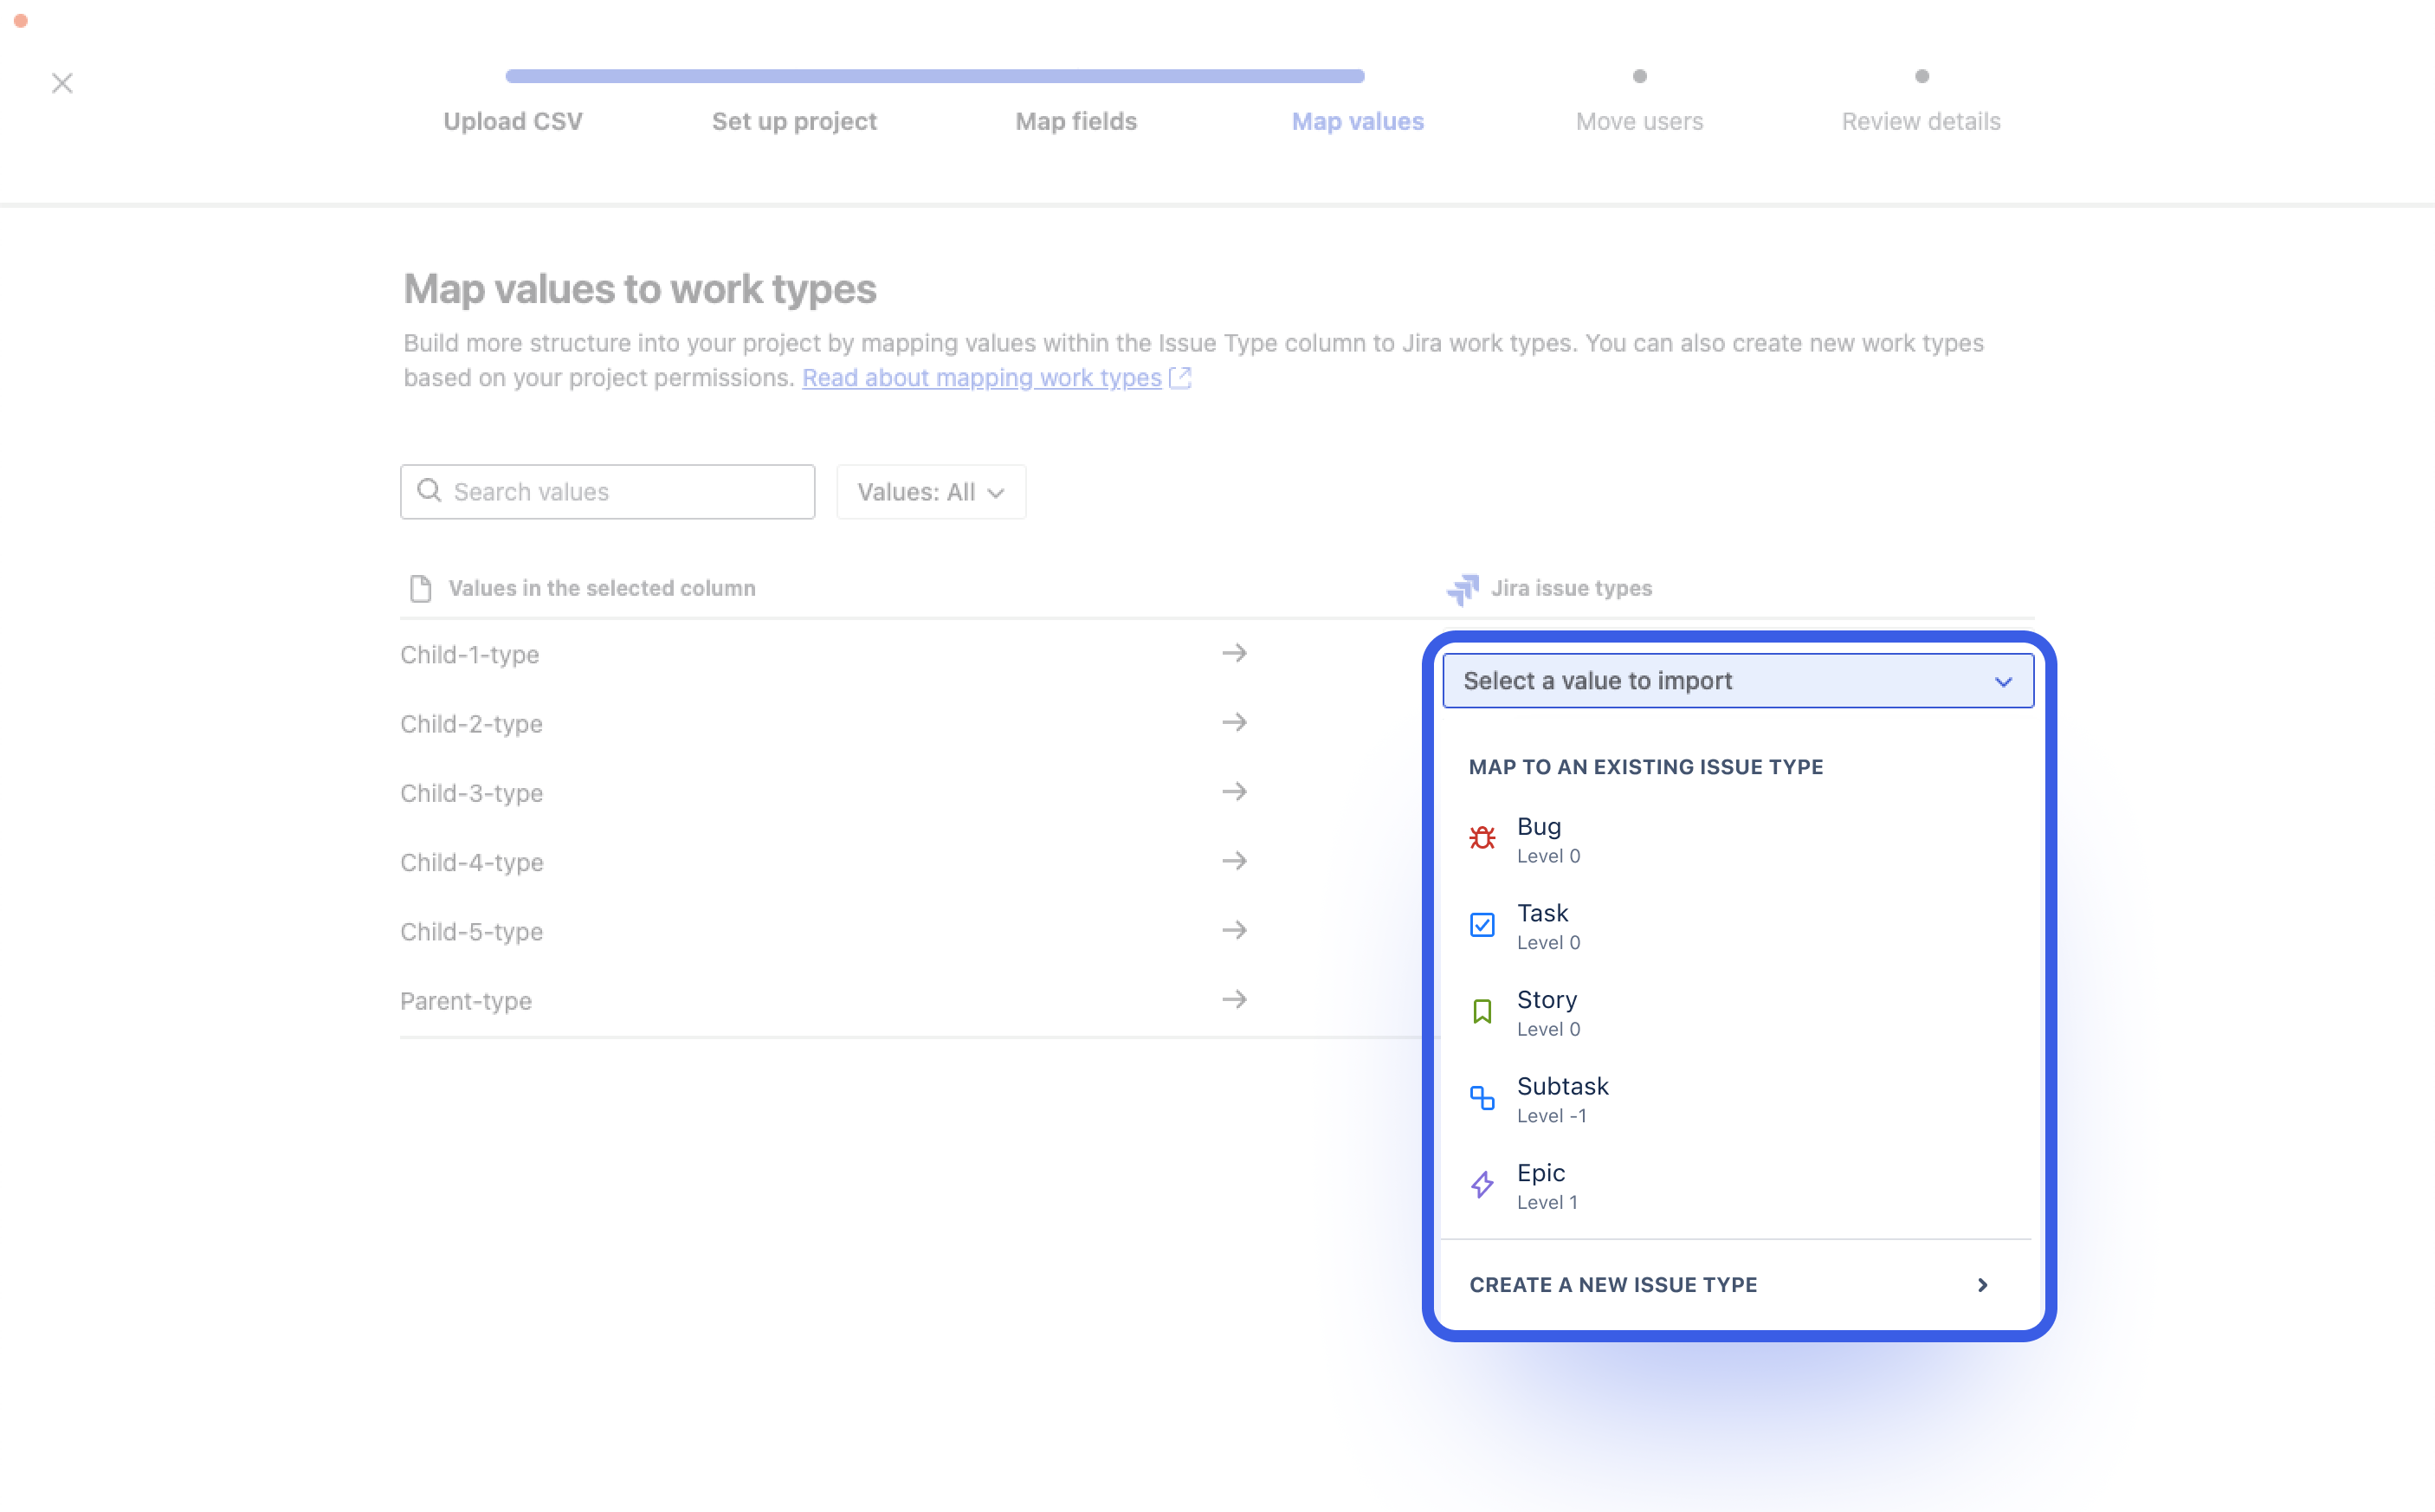Switch to the Upload CSV step
The width and height of the screenshot is (2435, 1512).
coord(513,121)
